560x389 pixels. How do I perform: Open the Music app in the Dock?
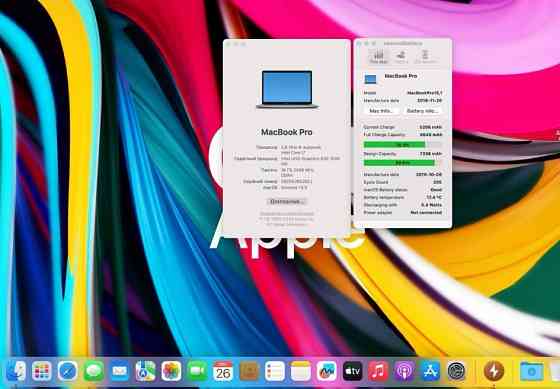379,371
